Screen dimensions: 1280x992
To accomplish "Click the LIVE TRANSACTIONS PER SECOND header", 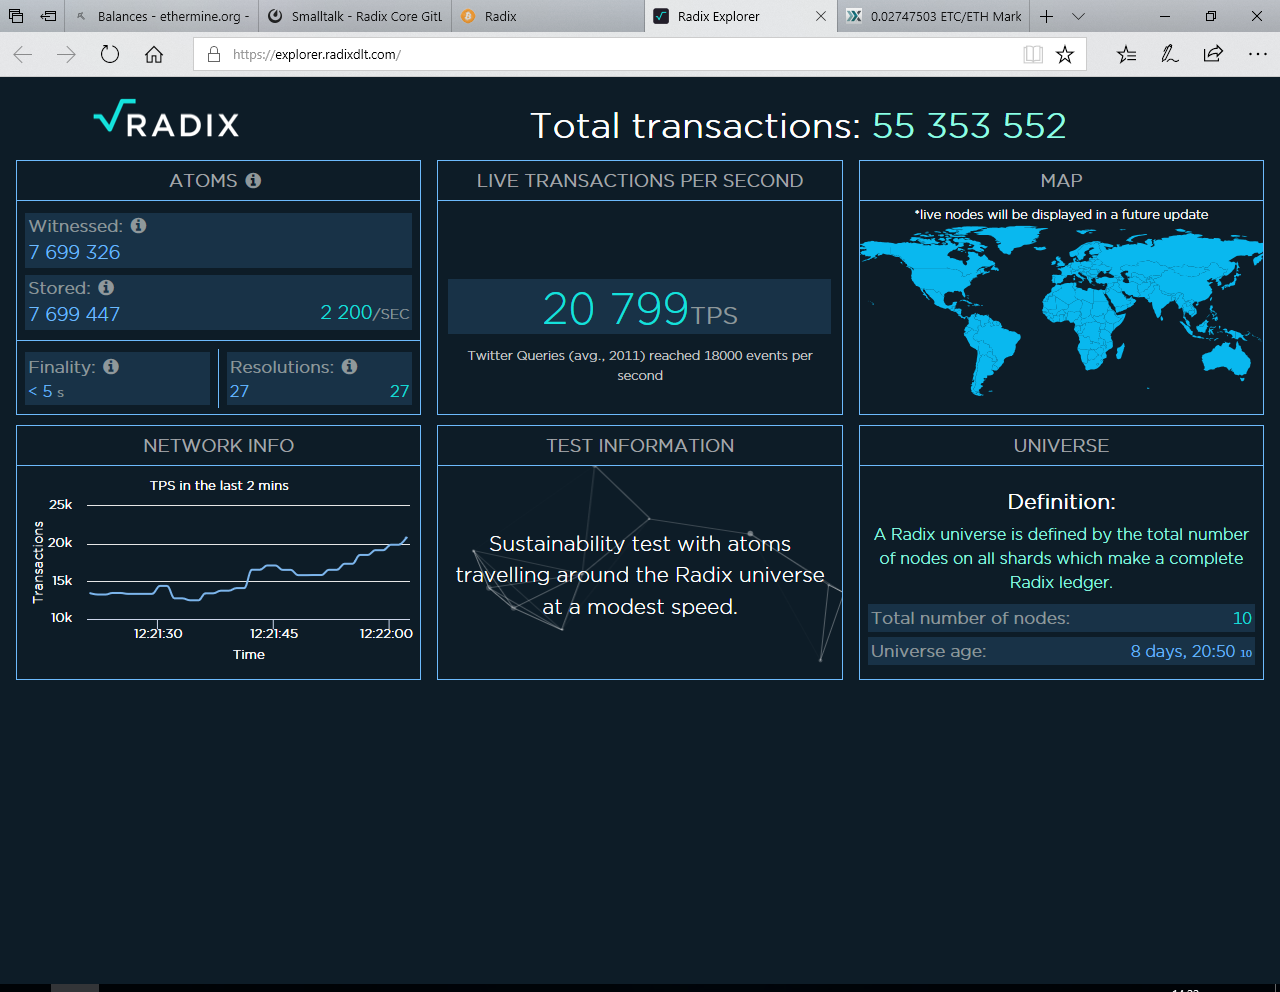I will click(x=640, y=180).
